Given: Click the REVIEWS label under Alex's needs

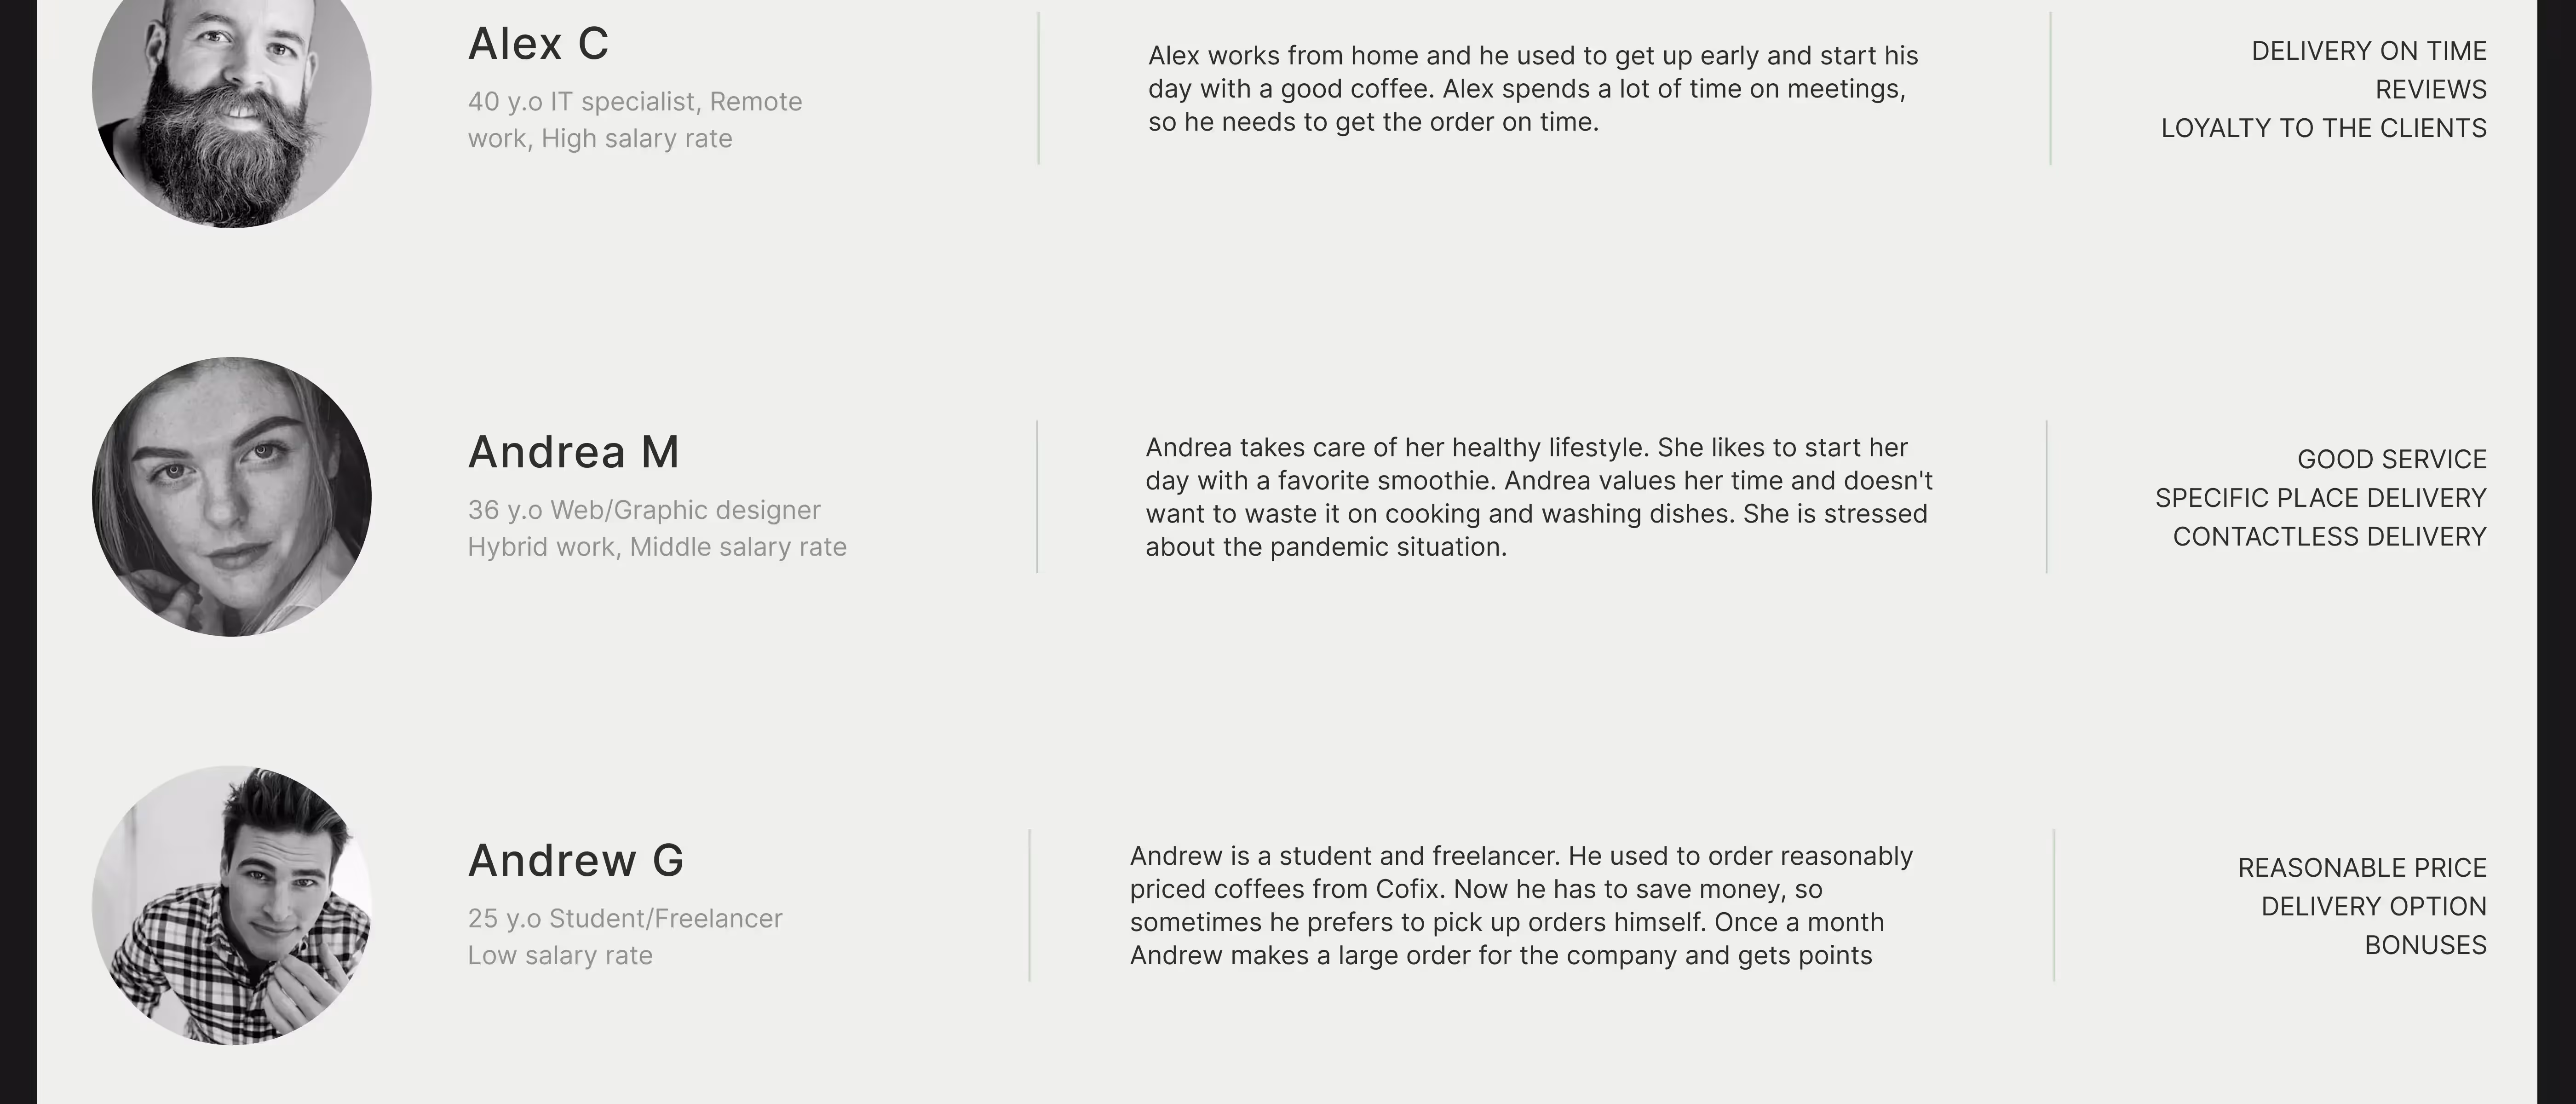Looking at the screenshot, I should pyautogui.click(x=2431, y=90).
